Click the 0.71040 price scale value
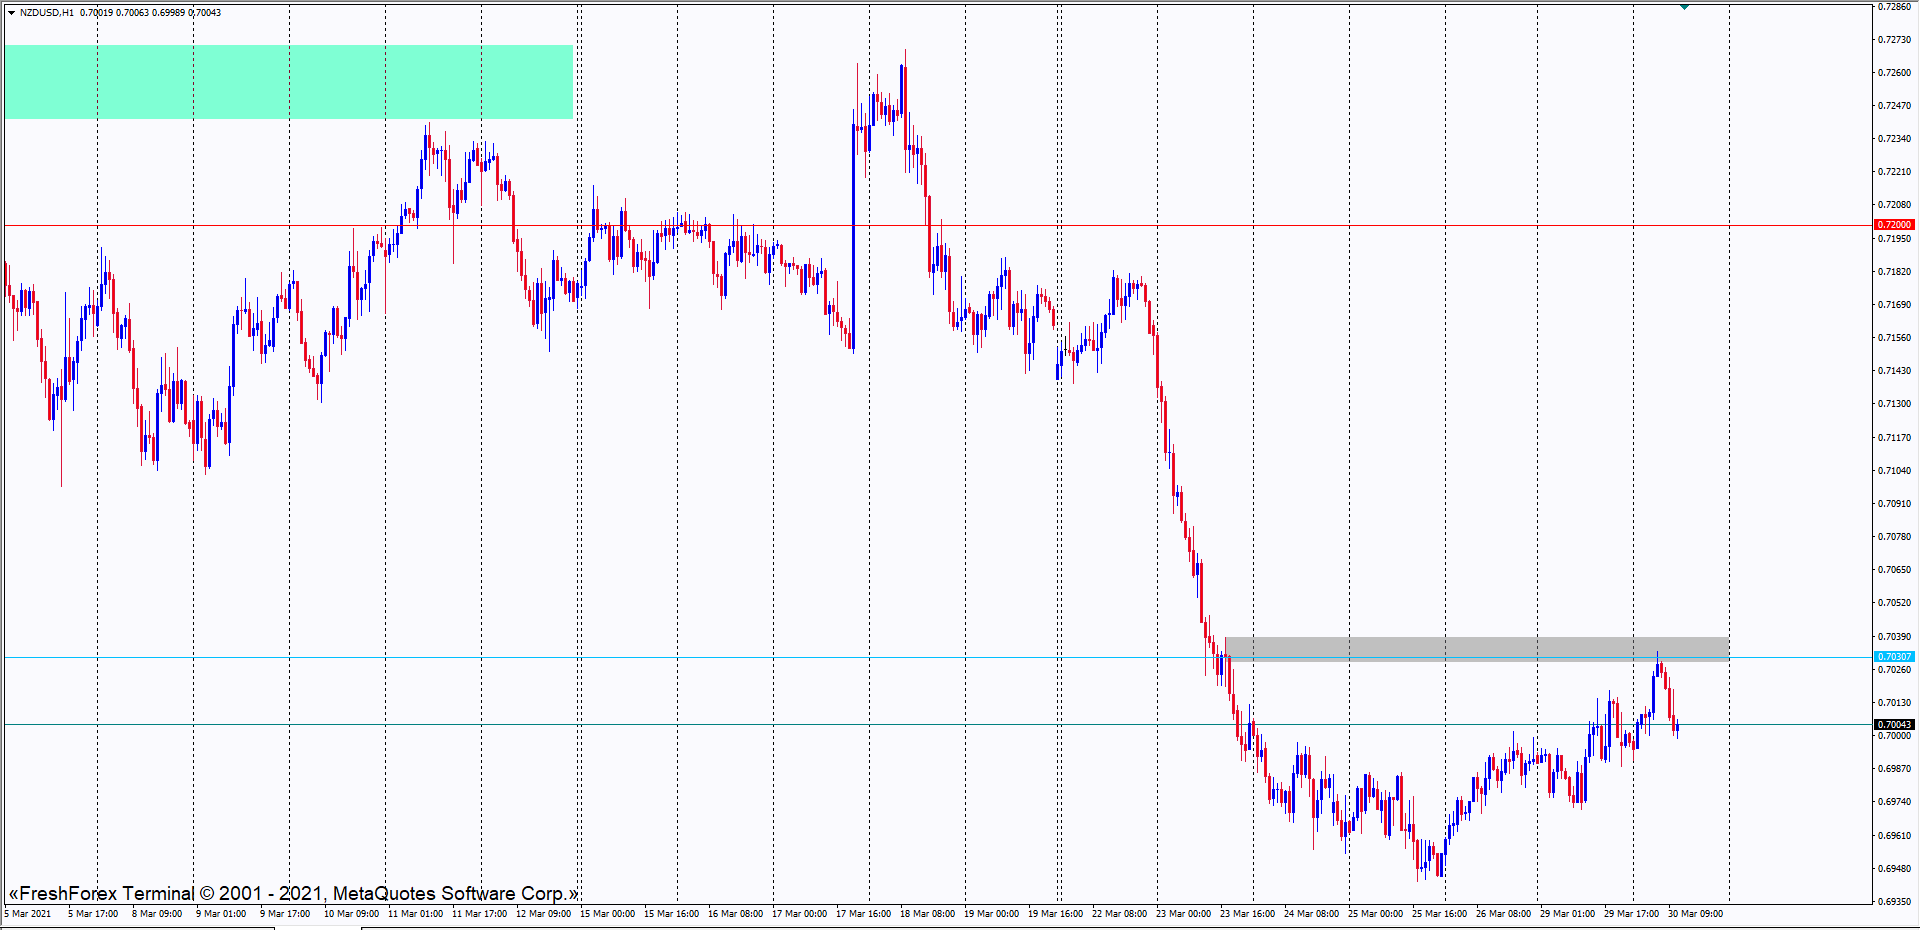Screen dimensions: 1920x930 click(1893, 470)
